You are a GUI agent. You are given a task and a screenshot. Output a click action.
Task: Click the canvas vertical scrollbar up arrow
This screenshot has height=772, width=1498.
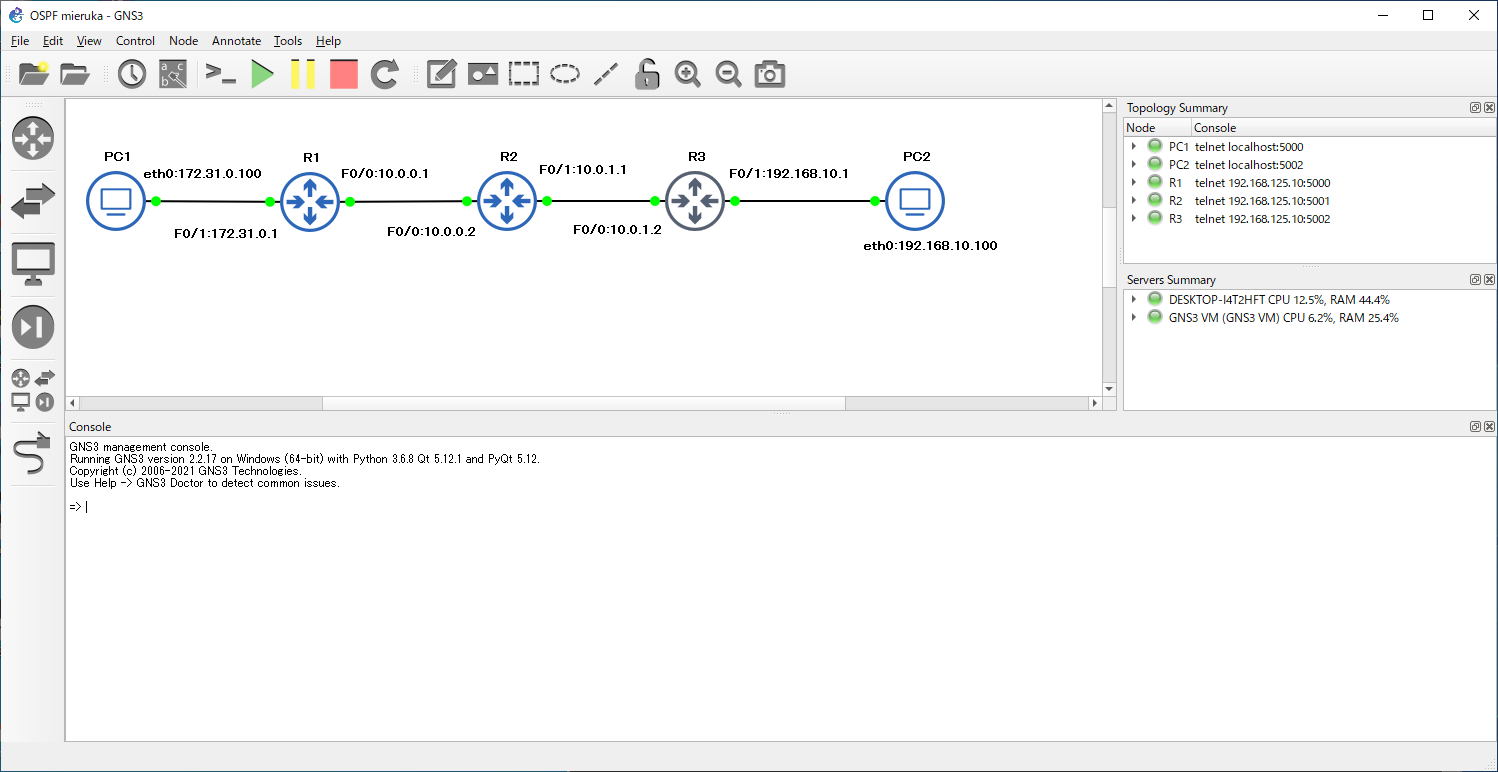[x=1108, y=105]
